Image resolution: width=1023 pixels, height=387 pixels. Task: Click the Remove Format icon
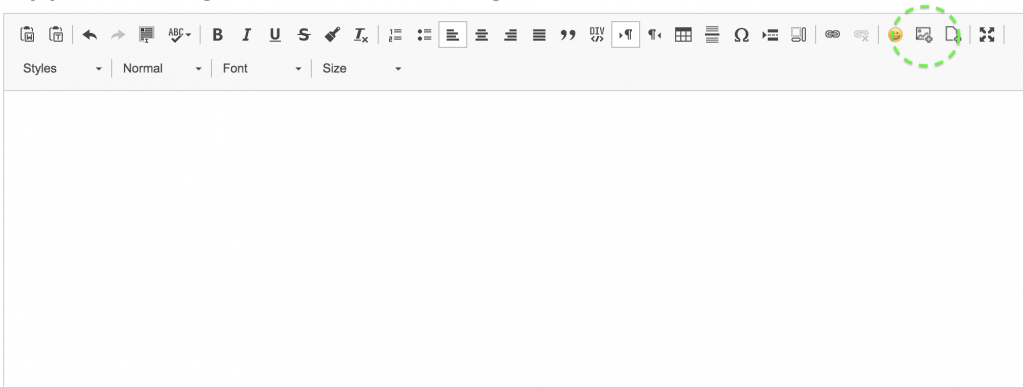pos(361,35)
